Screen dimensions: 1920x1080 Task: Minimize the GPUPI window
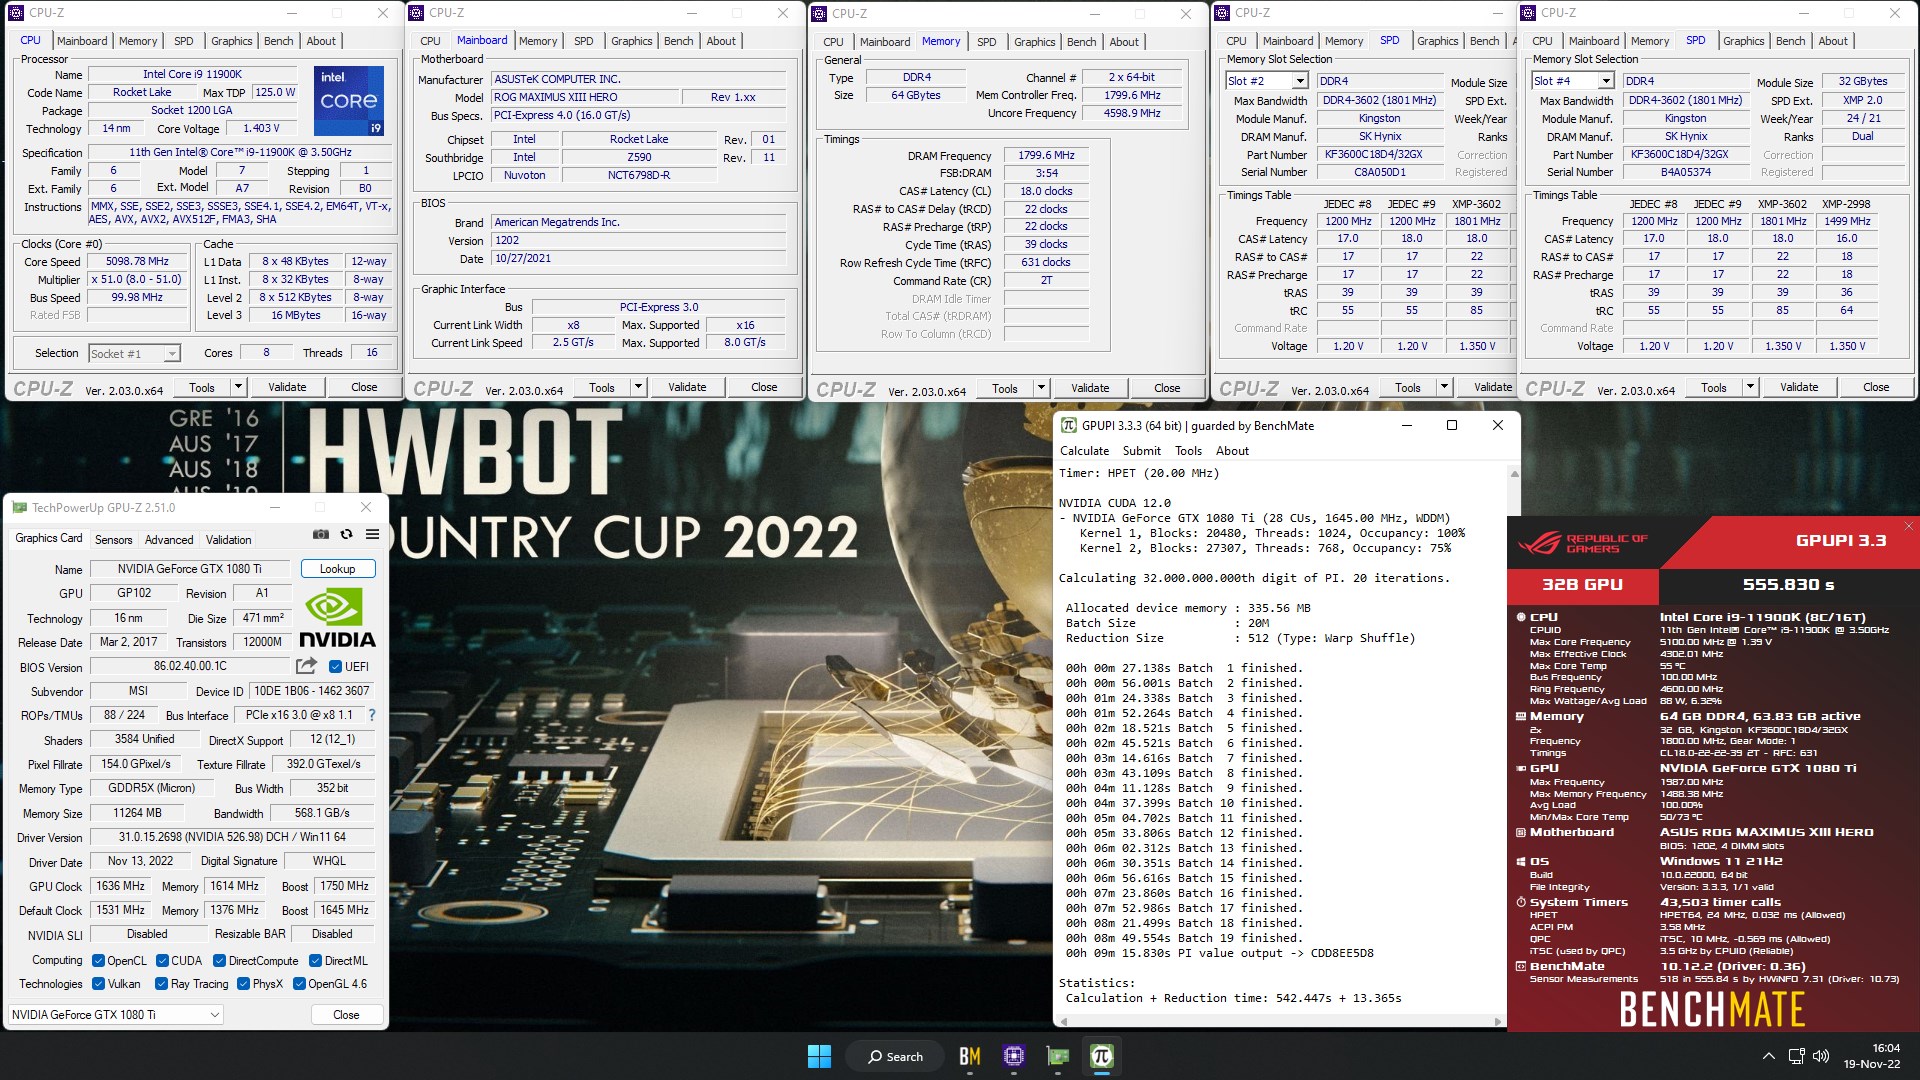(x=1406, y=425)
